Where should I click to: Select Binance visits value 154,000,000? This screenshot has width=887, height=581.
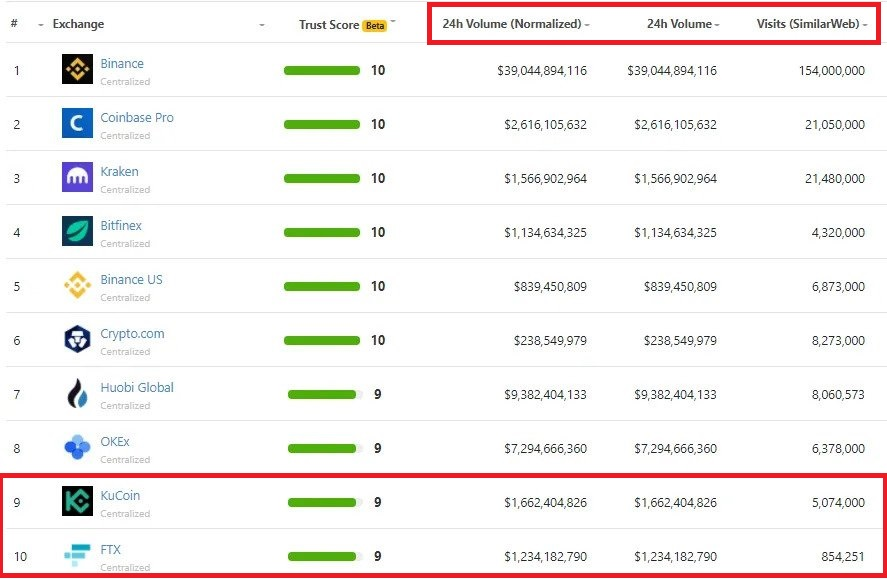point(832,71)
